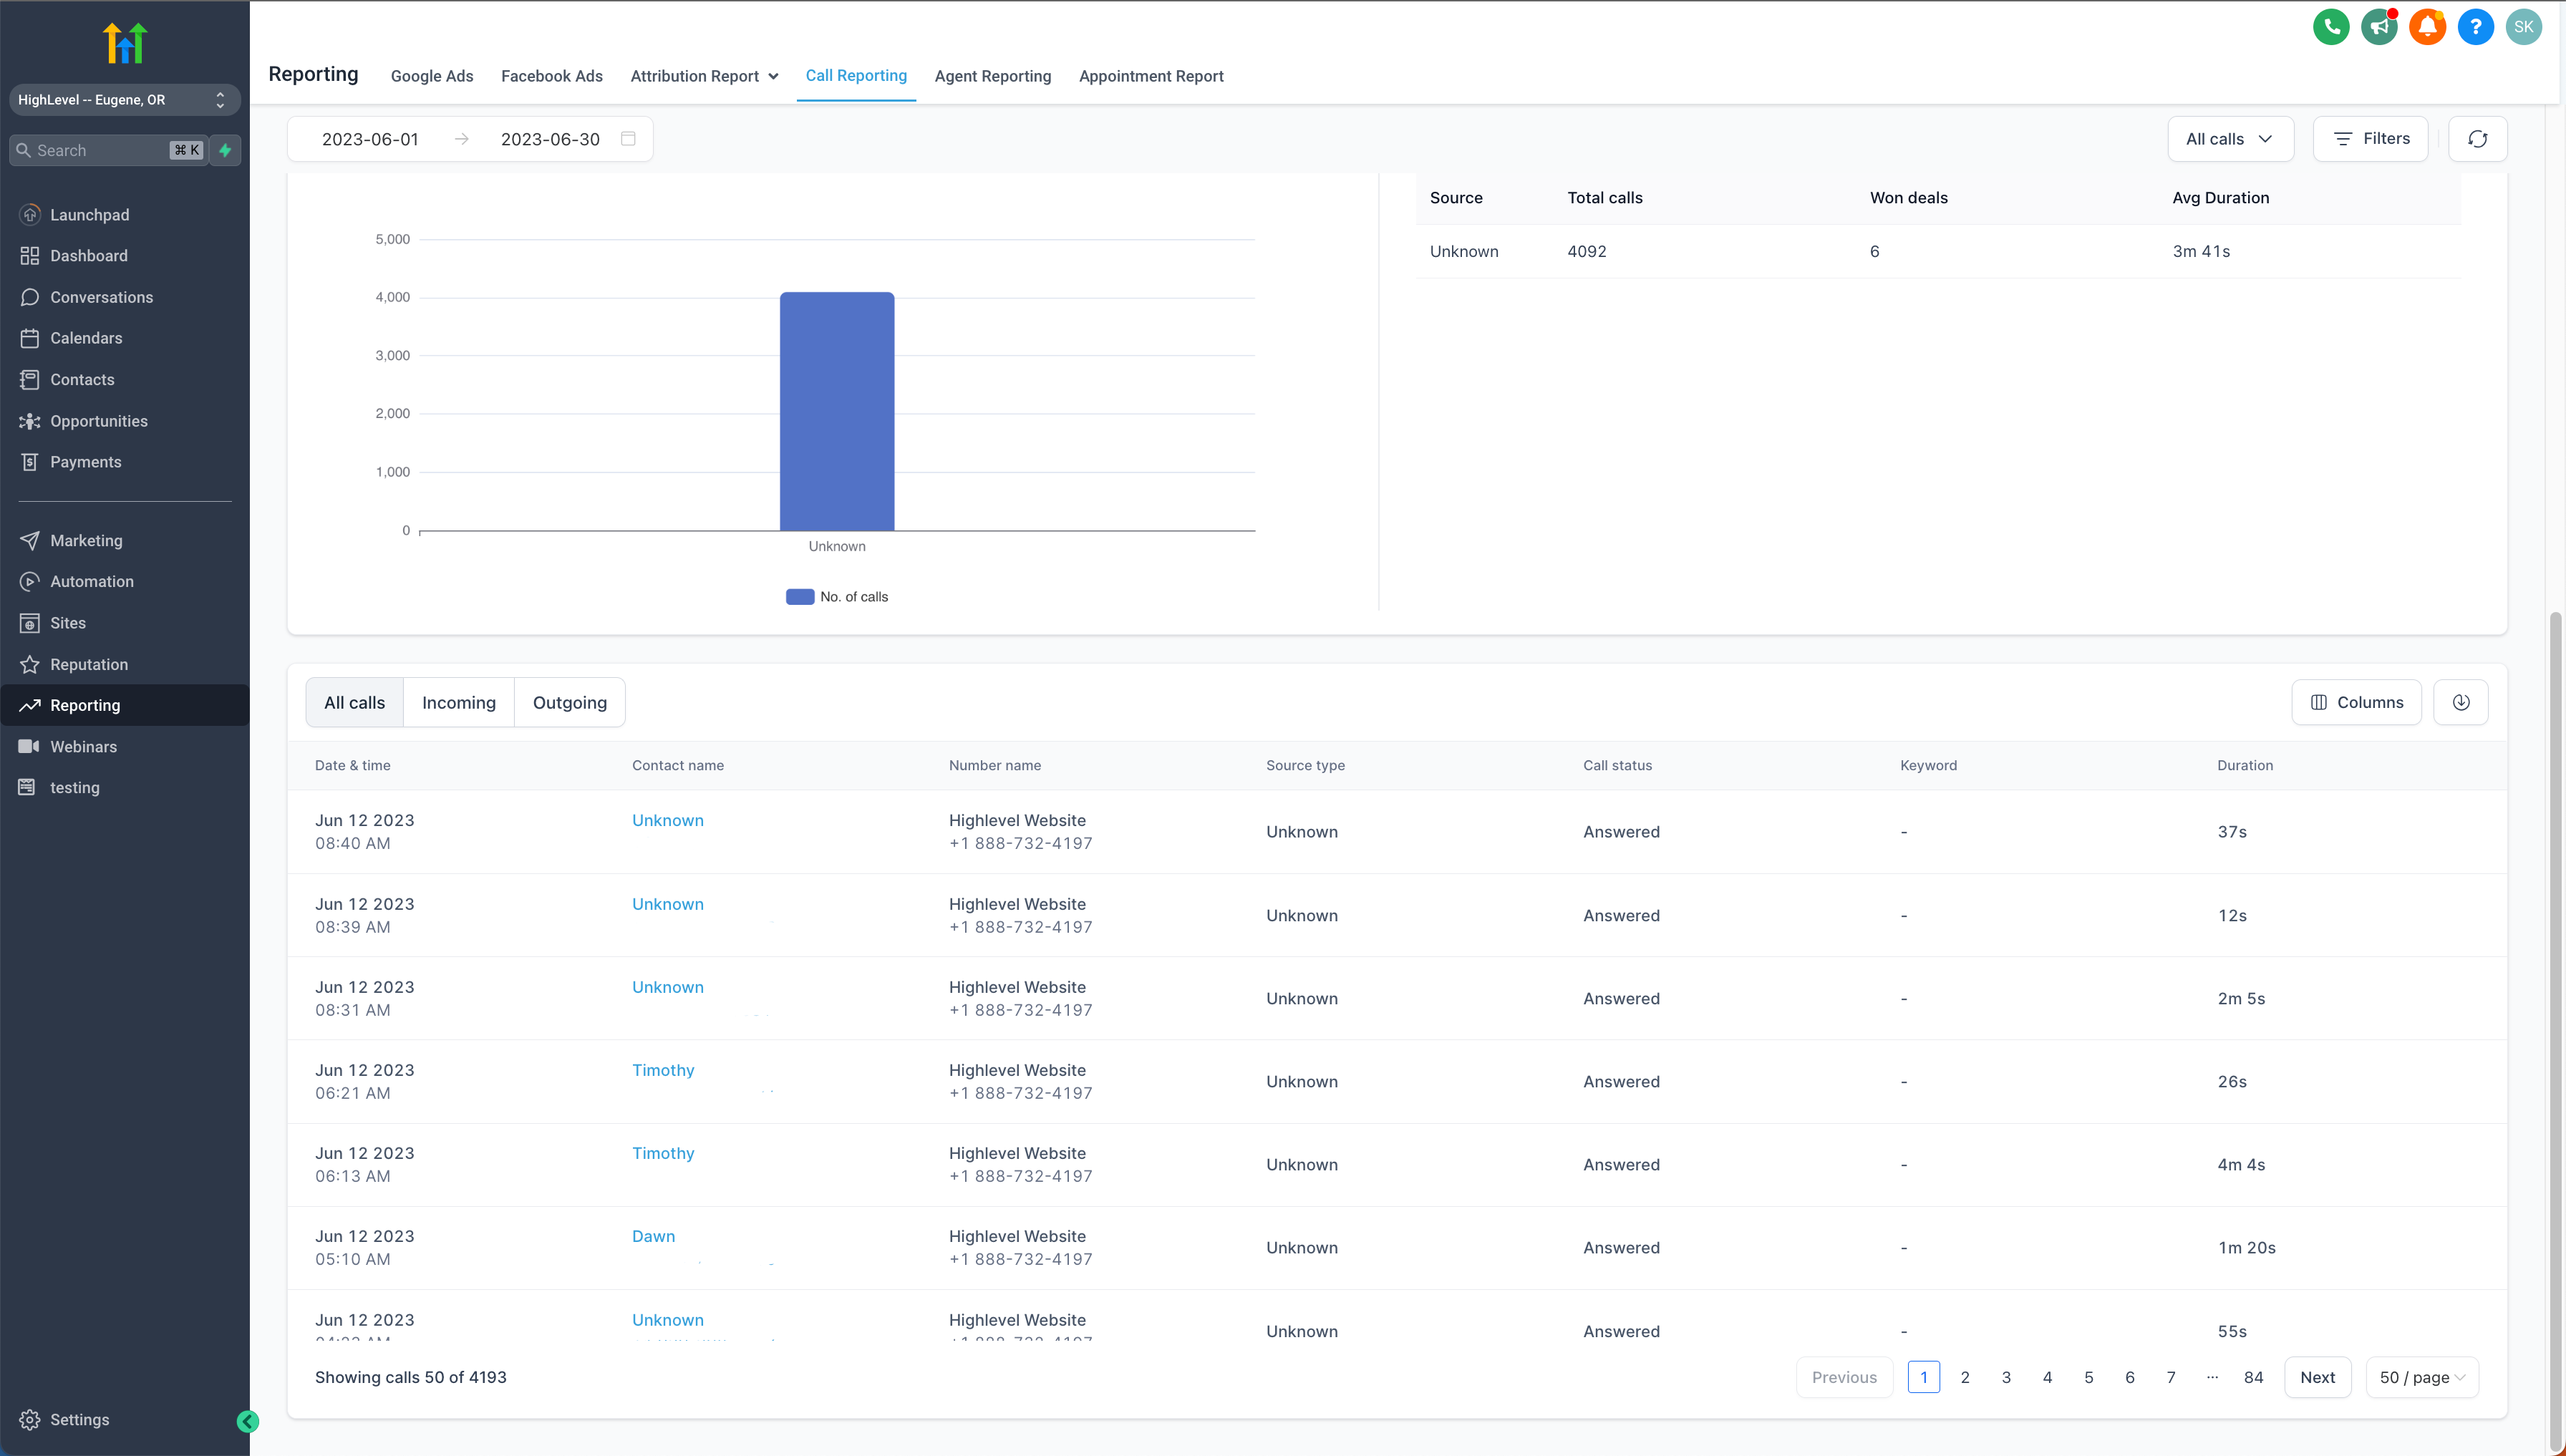Click the lightning bolt quick actions icon

[x=226, y=150]
